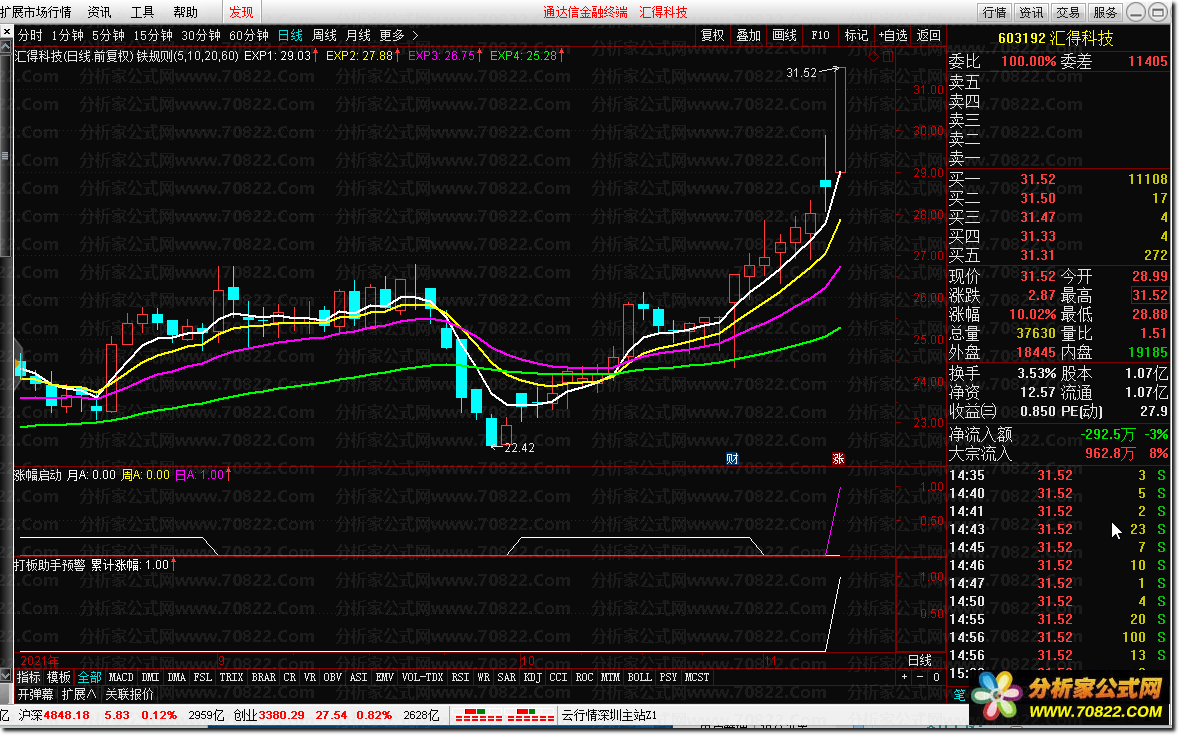Screen dimensions: 1181x736
Task: Open the 工具 menu
Action: tap(142, 12)
